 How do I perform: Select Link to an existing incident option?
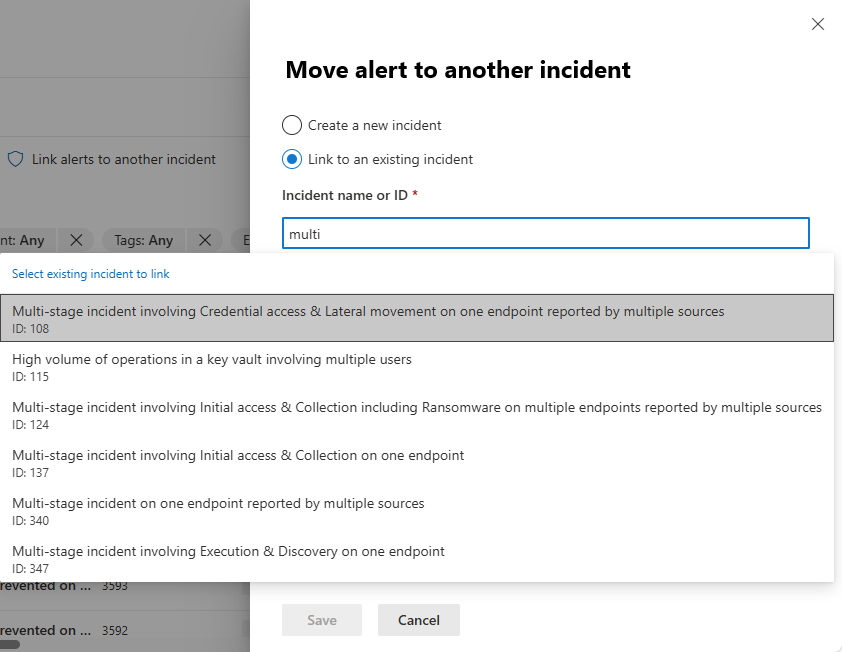pyautogui.click(x=292, y=159)
